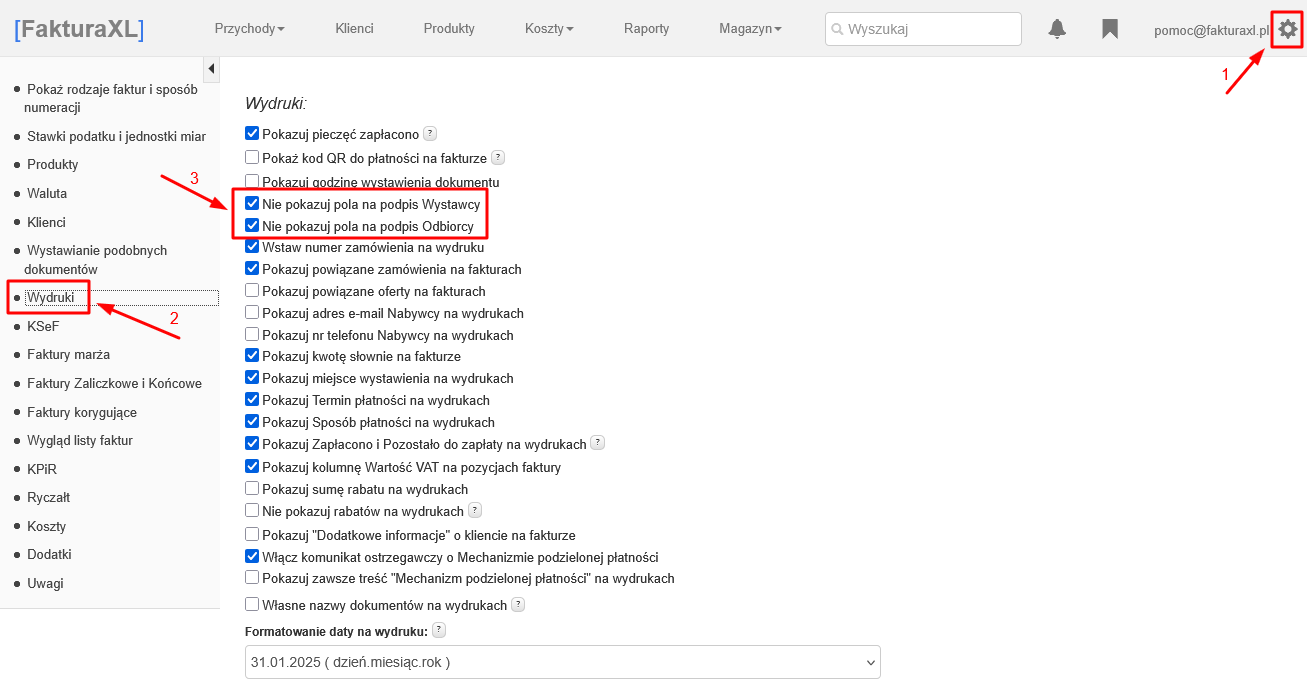Toggle 'Pokazuj kwotę słownie na fakturze' checkbox
This screenshot has width=1307, height=684.
point(252,356)
